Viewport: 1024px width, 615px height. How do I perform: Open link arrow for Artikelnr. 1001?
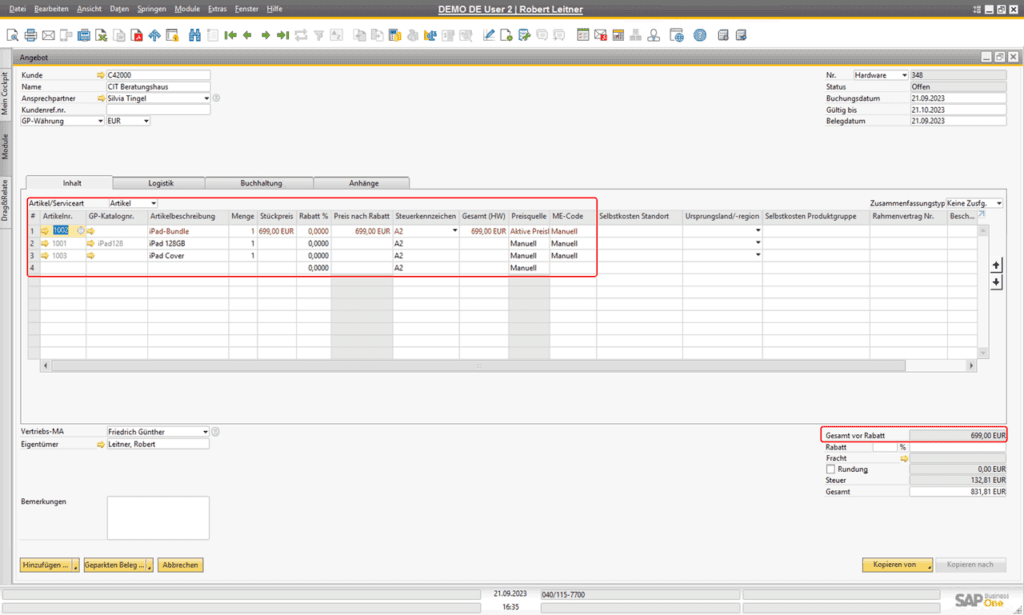(x=45, y=244)
